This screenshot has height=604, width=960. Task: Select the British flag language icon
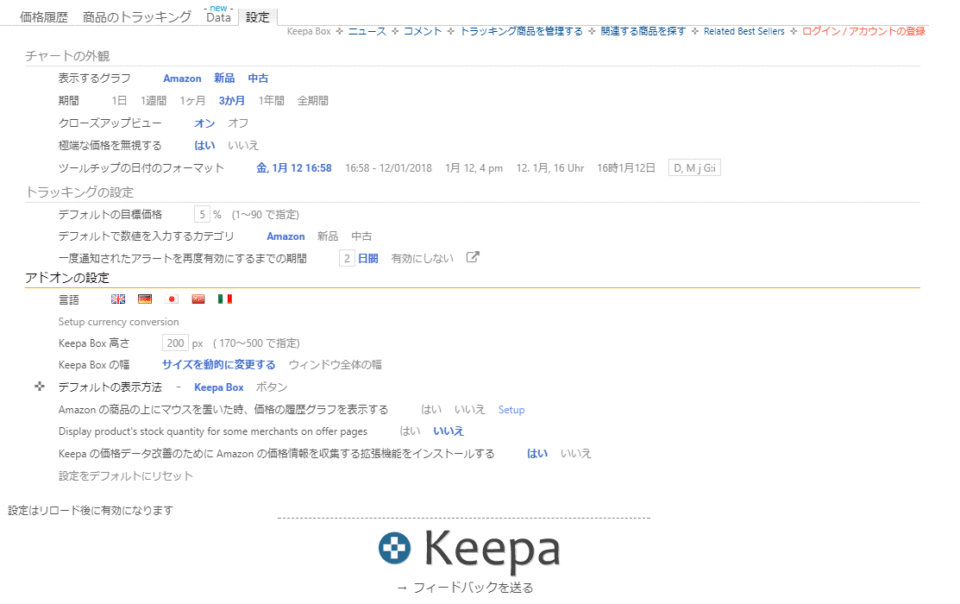118,299
